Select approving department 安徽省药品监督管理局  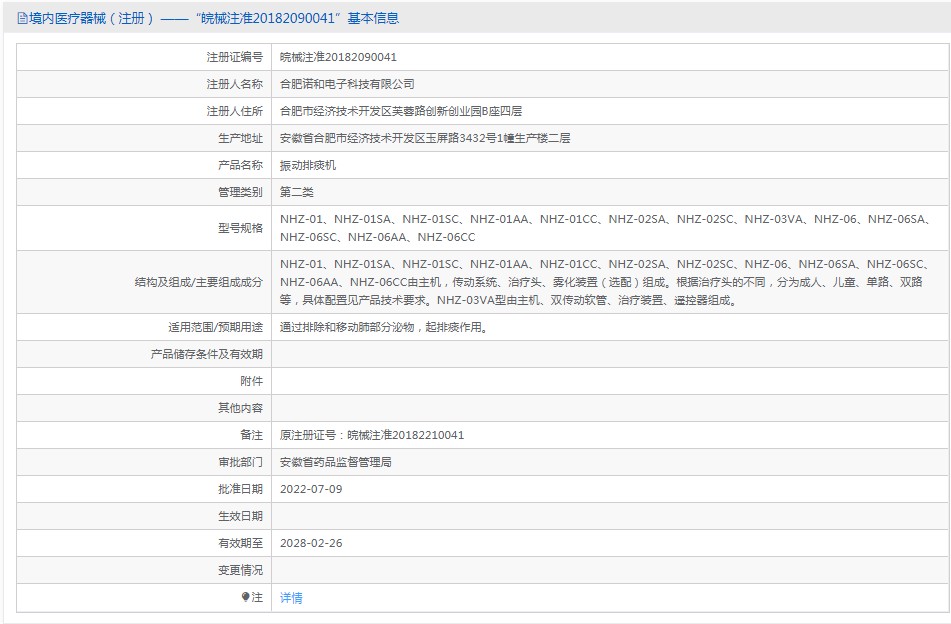tap(335, 462)
